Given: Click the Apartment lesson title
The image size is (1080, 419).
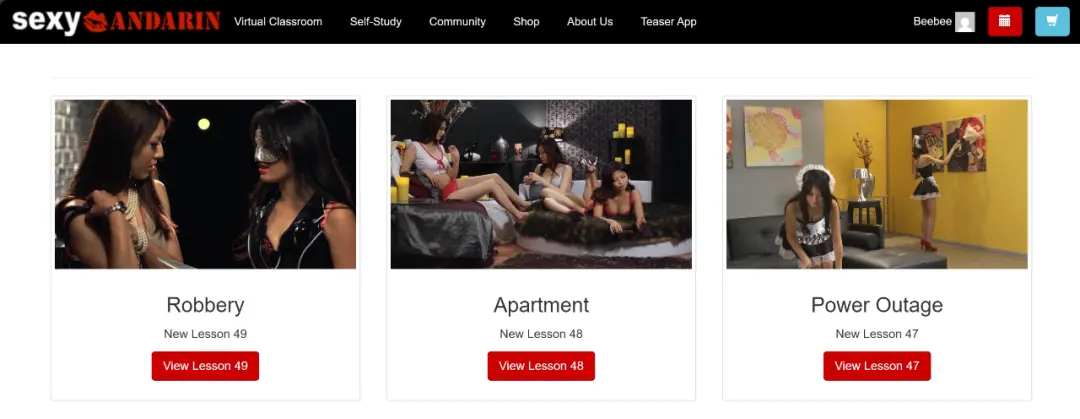Looking at the screenshot, I should [541, 305].
